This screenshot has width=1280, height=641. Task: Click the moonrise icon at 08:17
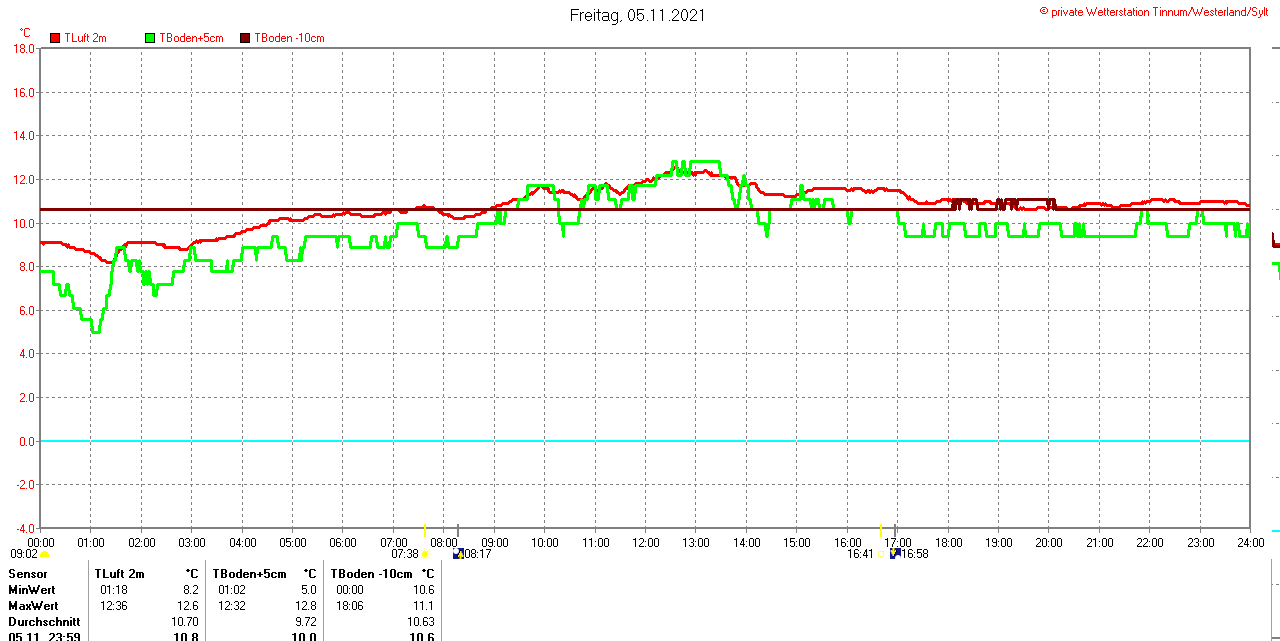tap(457, 553)
